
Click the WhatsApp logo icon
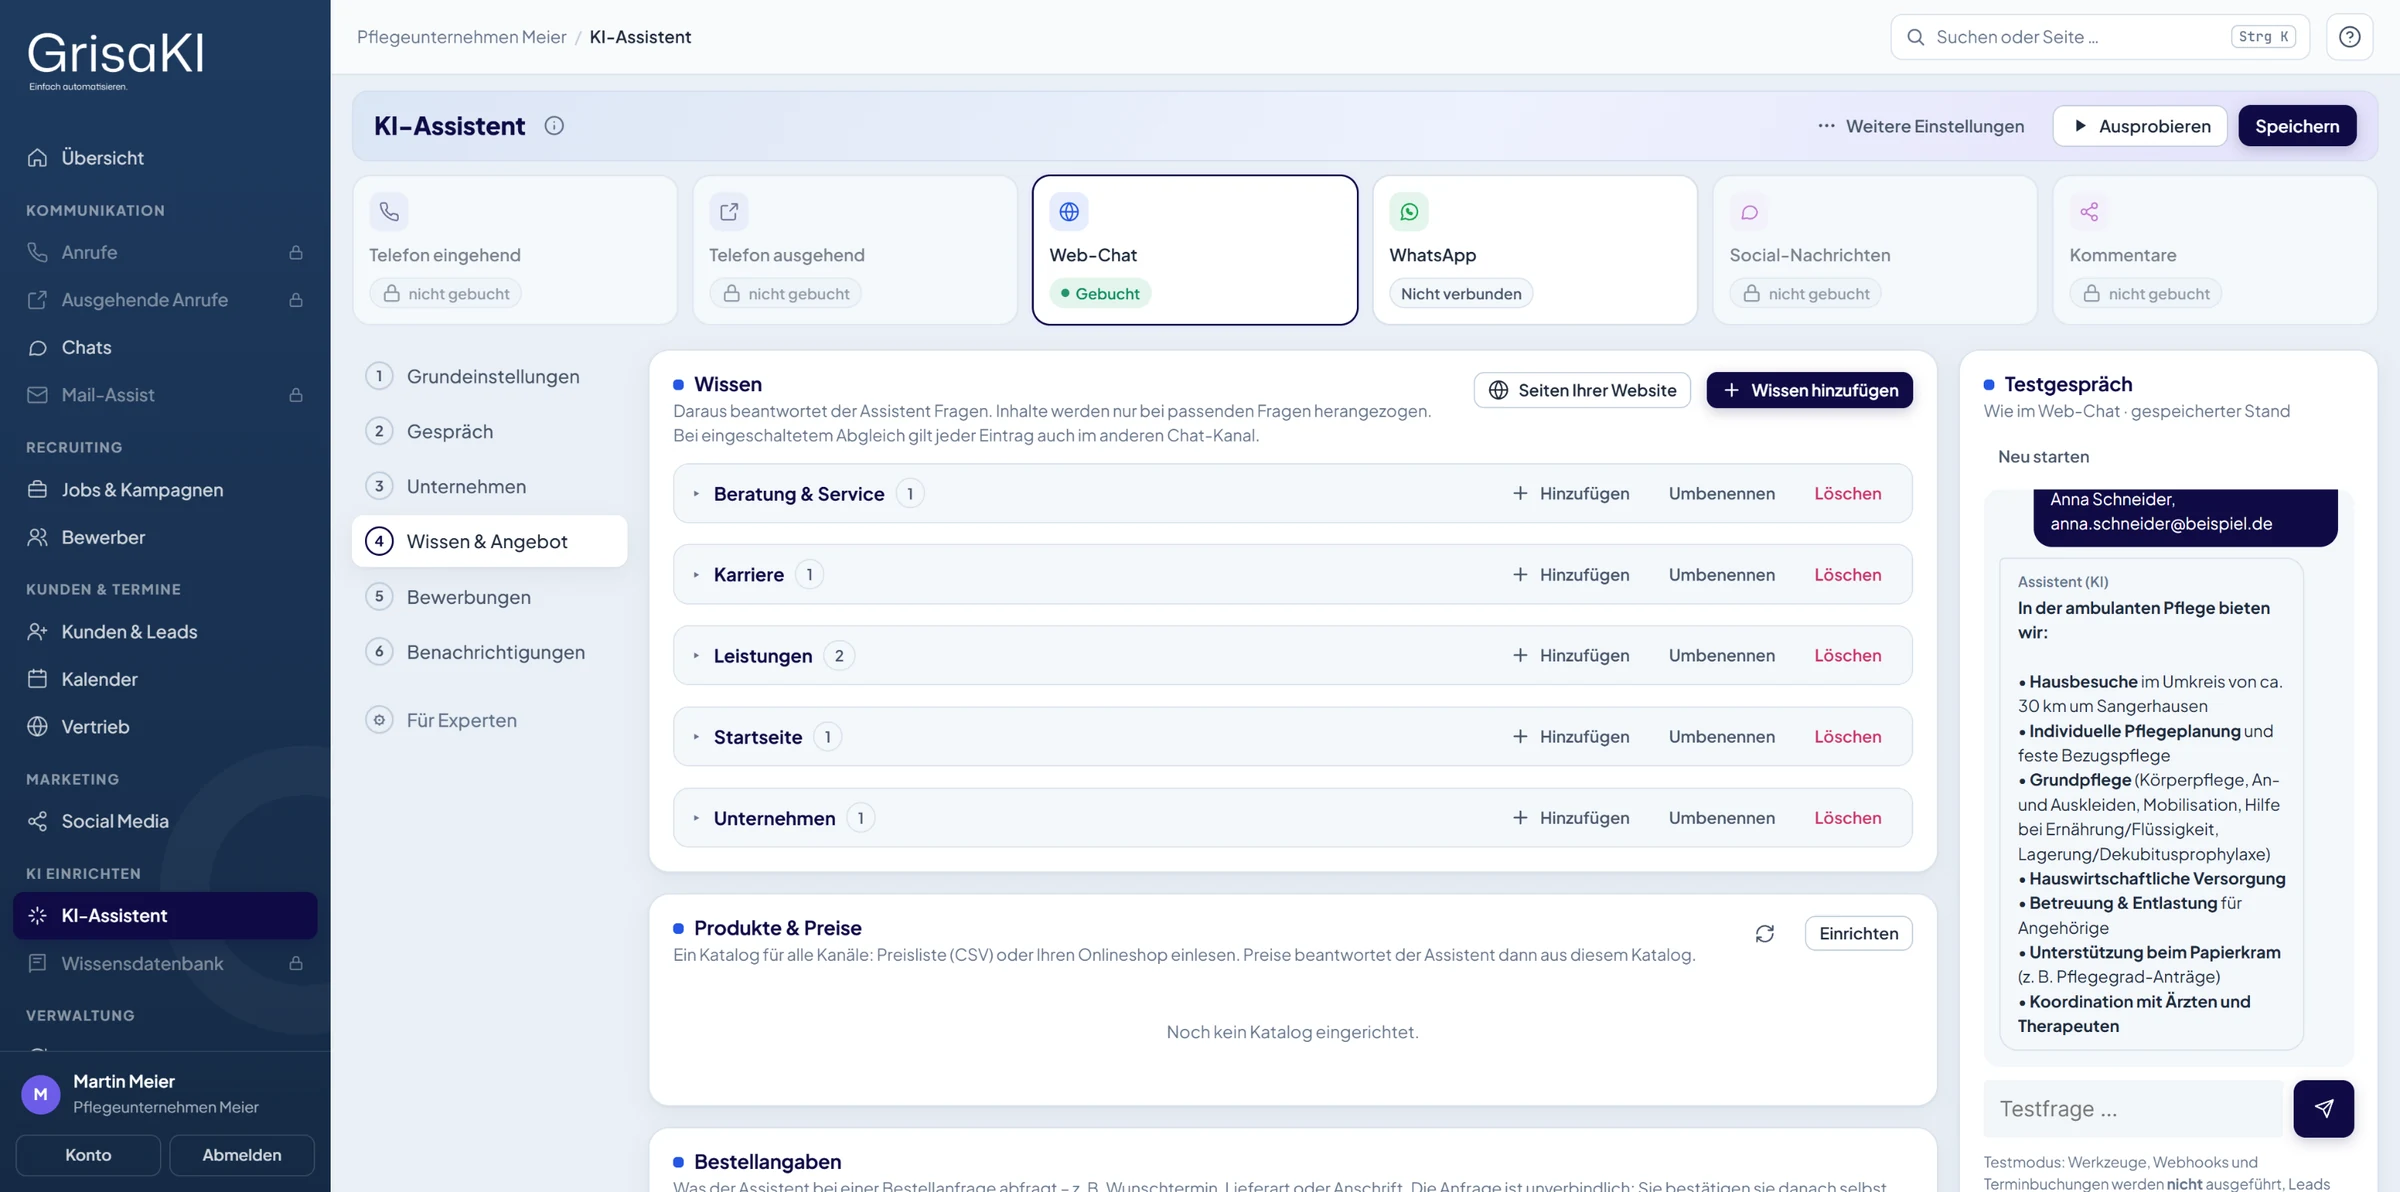point(1409,212)
